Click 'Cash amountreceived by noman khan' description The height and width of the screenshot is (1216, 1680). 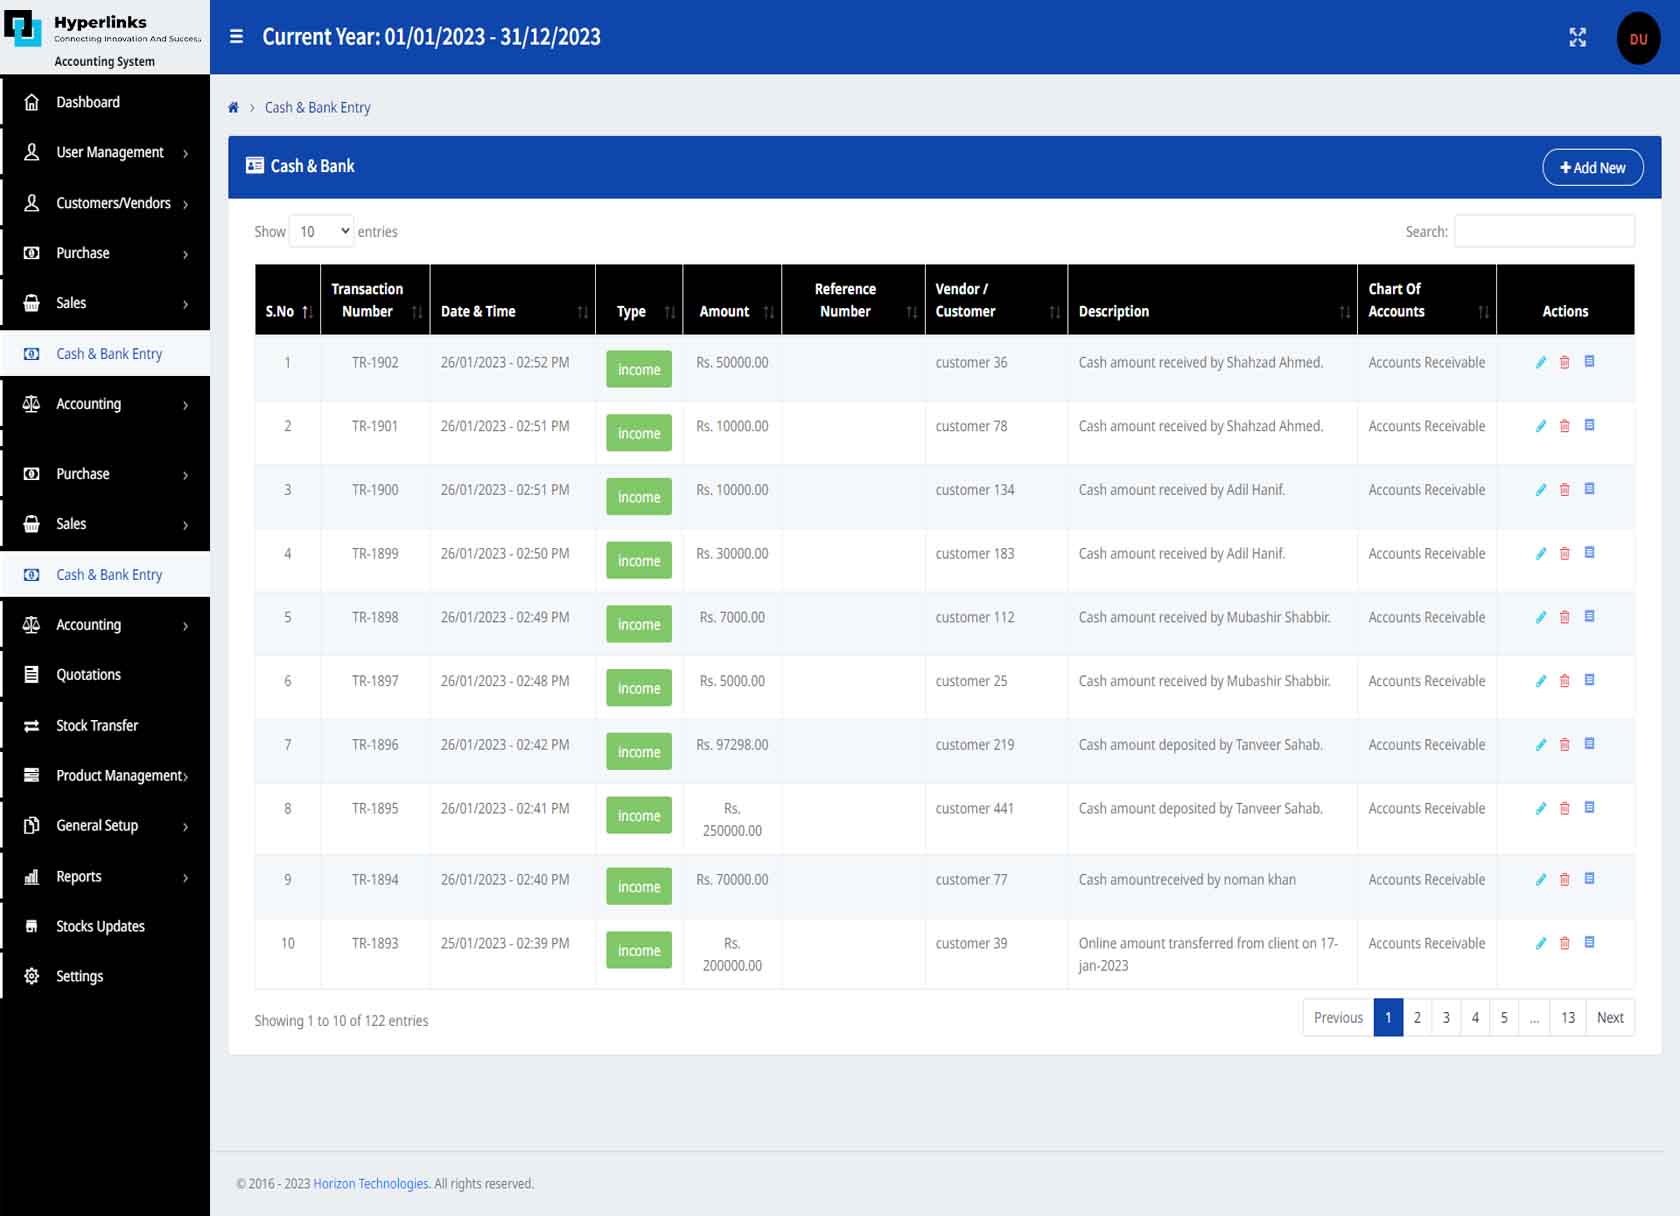(x=1187, y=879)
